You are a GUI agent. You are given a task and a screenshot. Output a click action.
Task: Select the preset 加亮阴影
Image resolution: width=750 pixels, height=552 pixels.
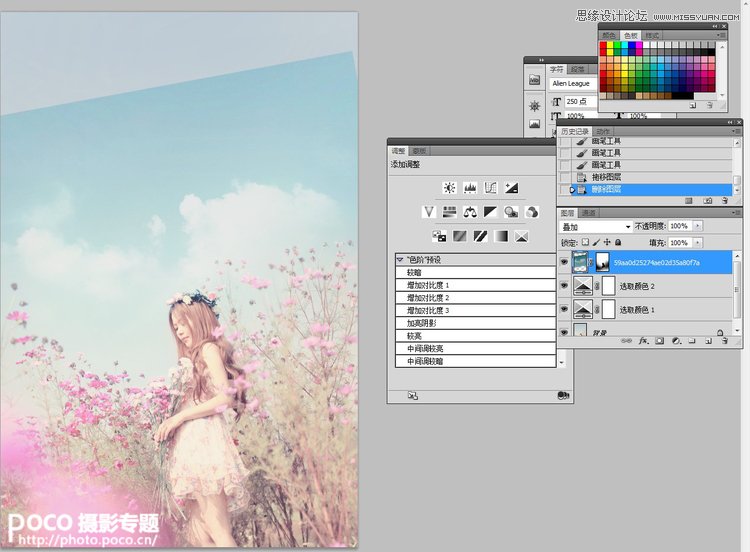click(x=476, y=323)
